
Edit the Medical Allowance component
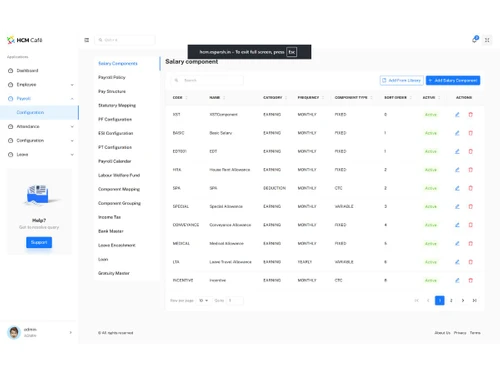click(x=457, y=243)
